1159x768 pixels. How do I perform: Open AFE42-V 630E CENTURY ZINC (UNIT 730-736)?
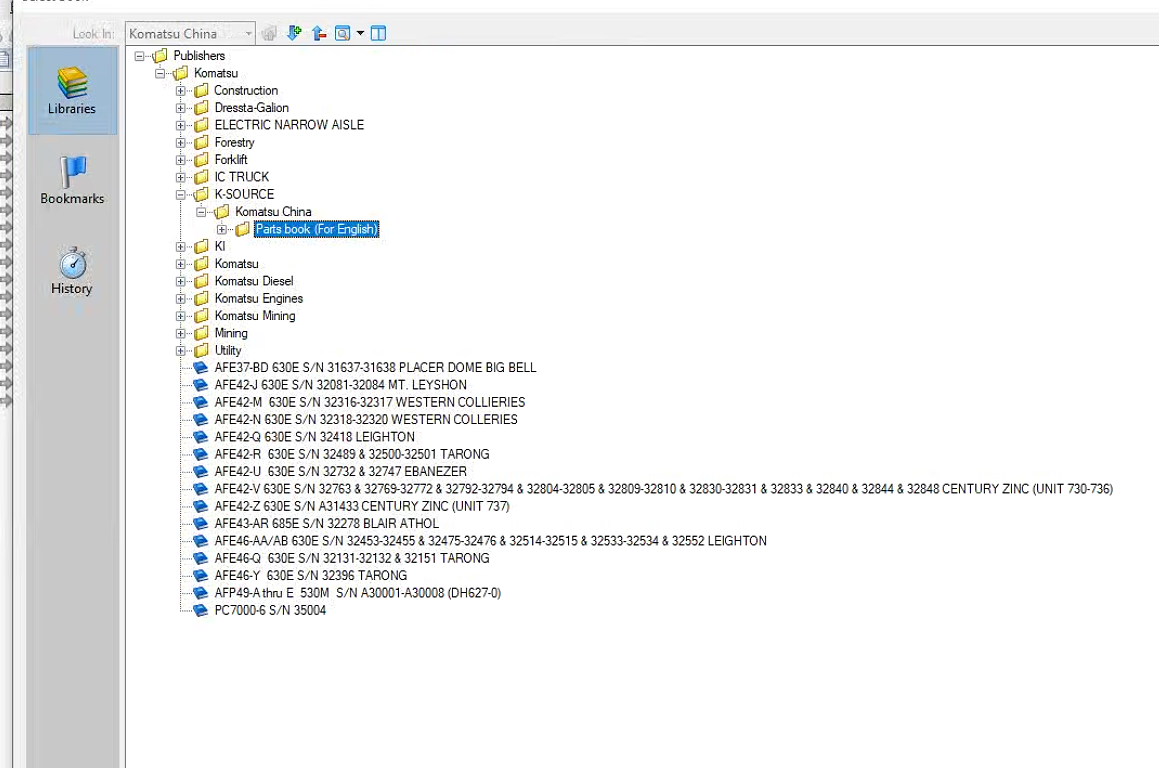pyautogui.click(x=664, y=489)
